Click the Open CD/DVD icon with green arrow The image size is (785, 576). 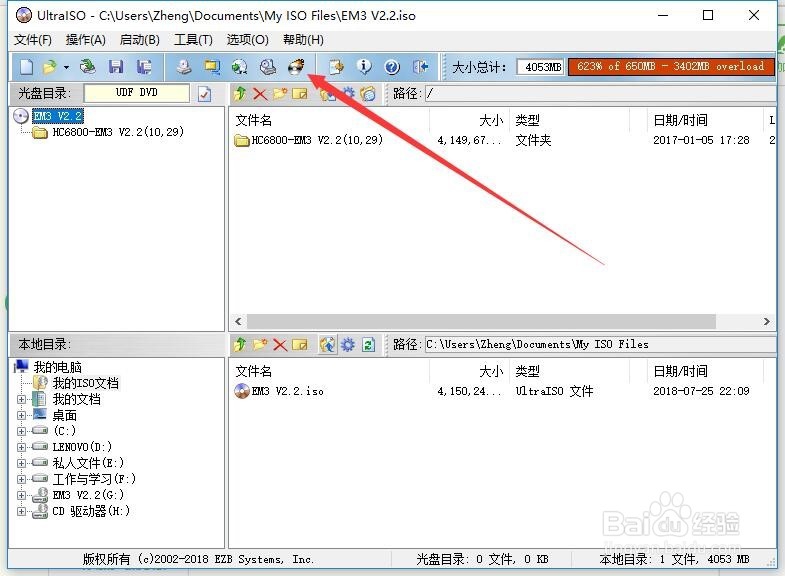[88, 67]
